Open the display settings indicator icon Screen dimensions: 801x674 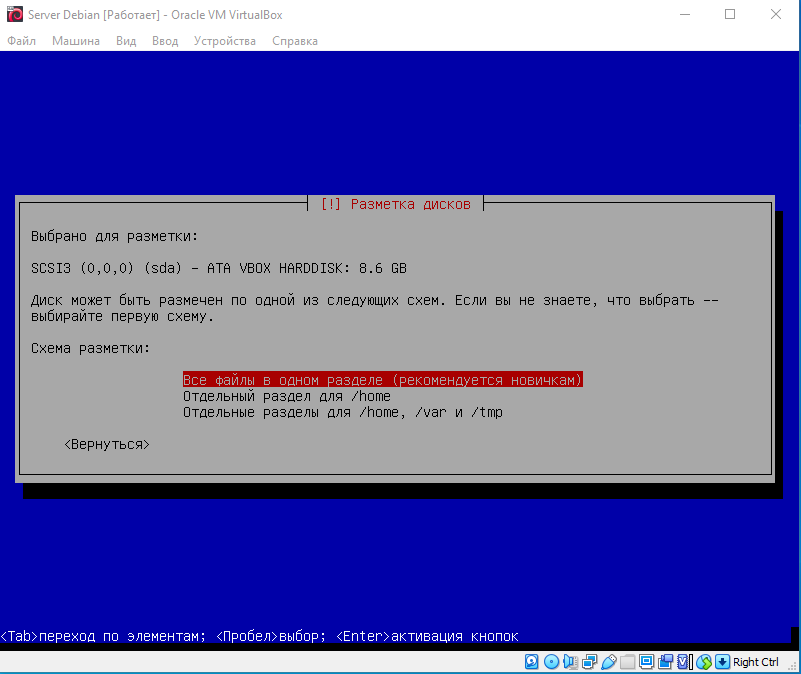tap(646, 662)
